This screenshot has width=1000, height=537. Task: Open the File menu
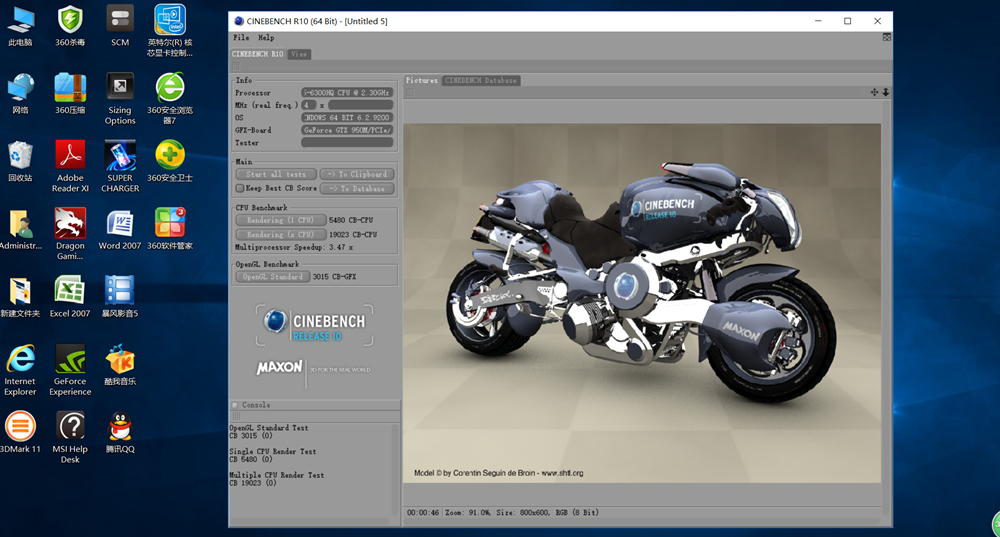pos(241,38)
